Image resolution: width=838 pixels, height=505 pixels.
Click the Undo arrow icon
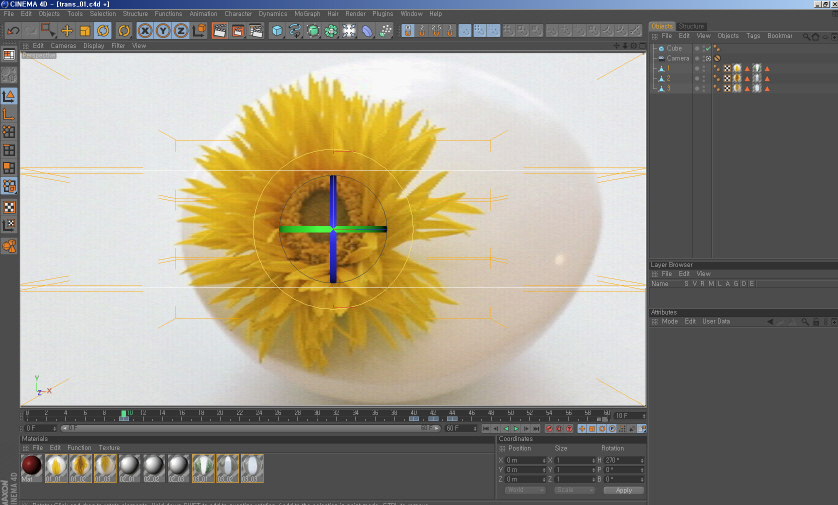13,31
